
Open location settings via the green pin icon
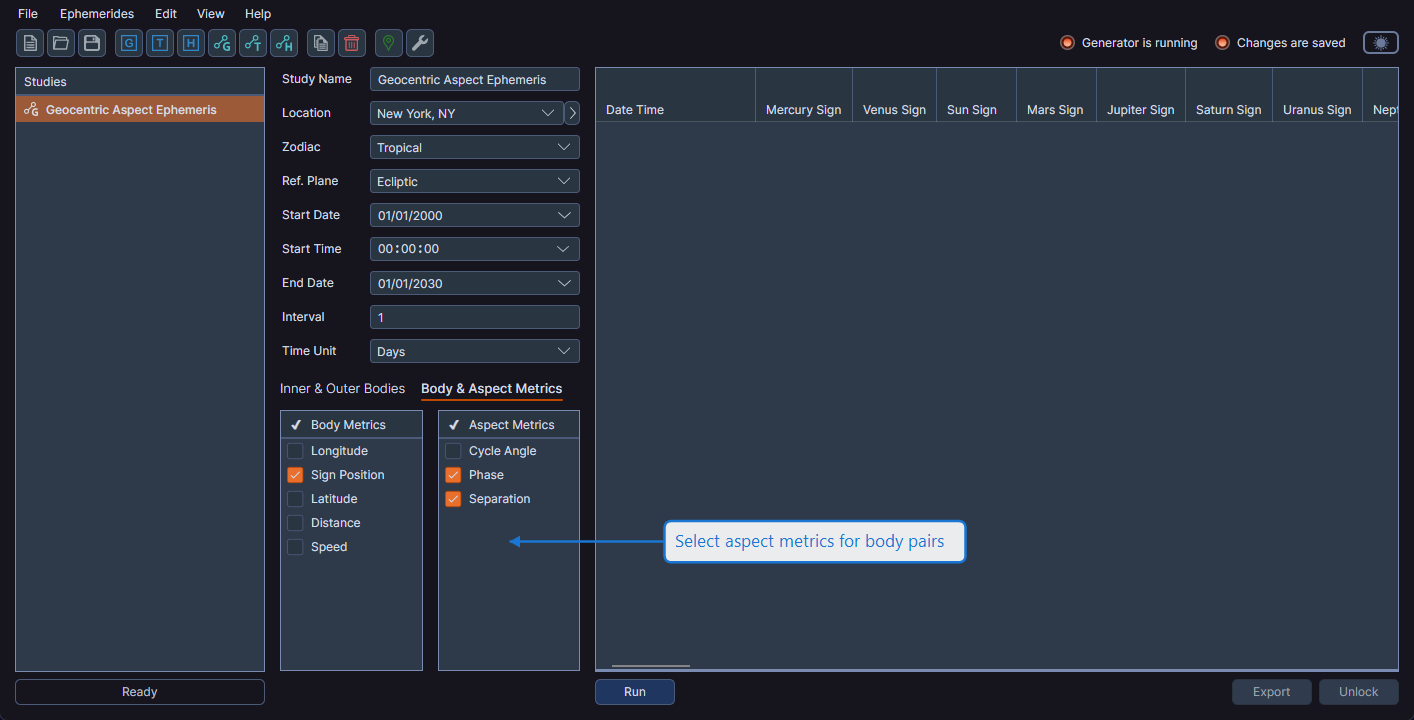[387, 43]
